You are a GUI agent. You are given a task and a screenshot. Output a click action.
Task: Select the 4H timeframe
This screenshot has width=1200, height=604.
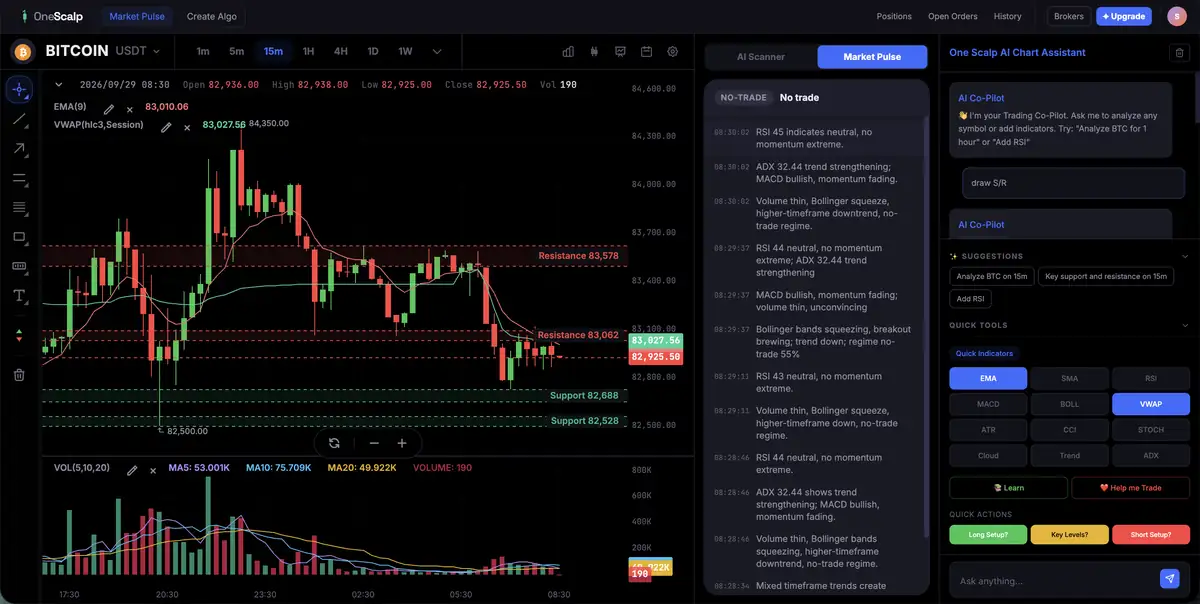tap(341, 51)
